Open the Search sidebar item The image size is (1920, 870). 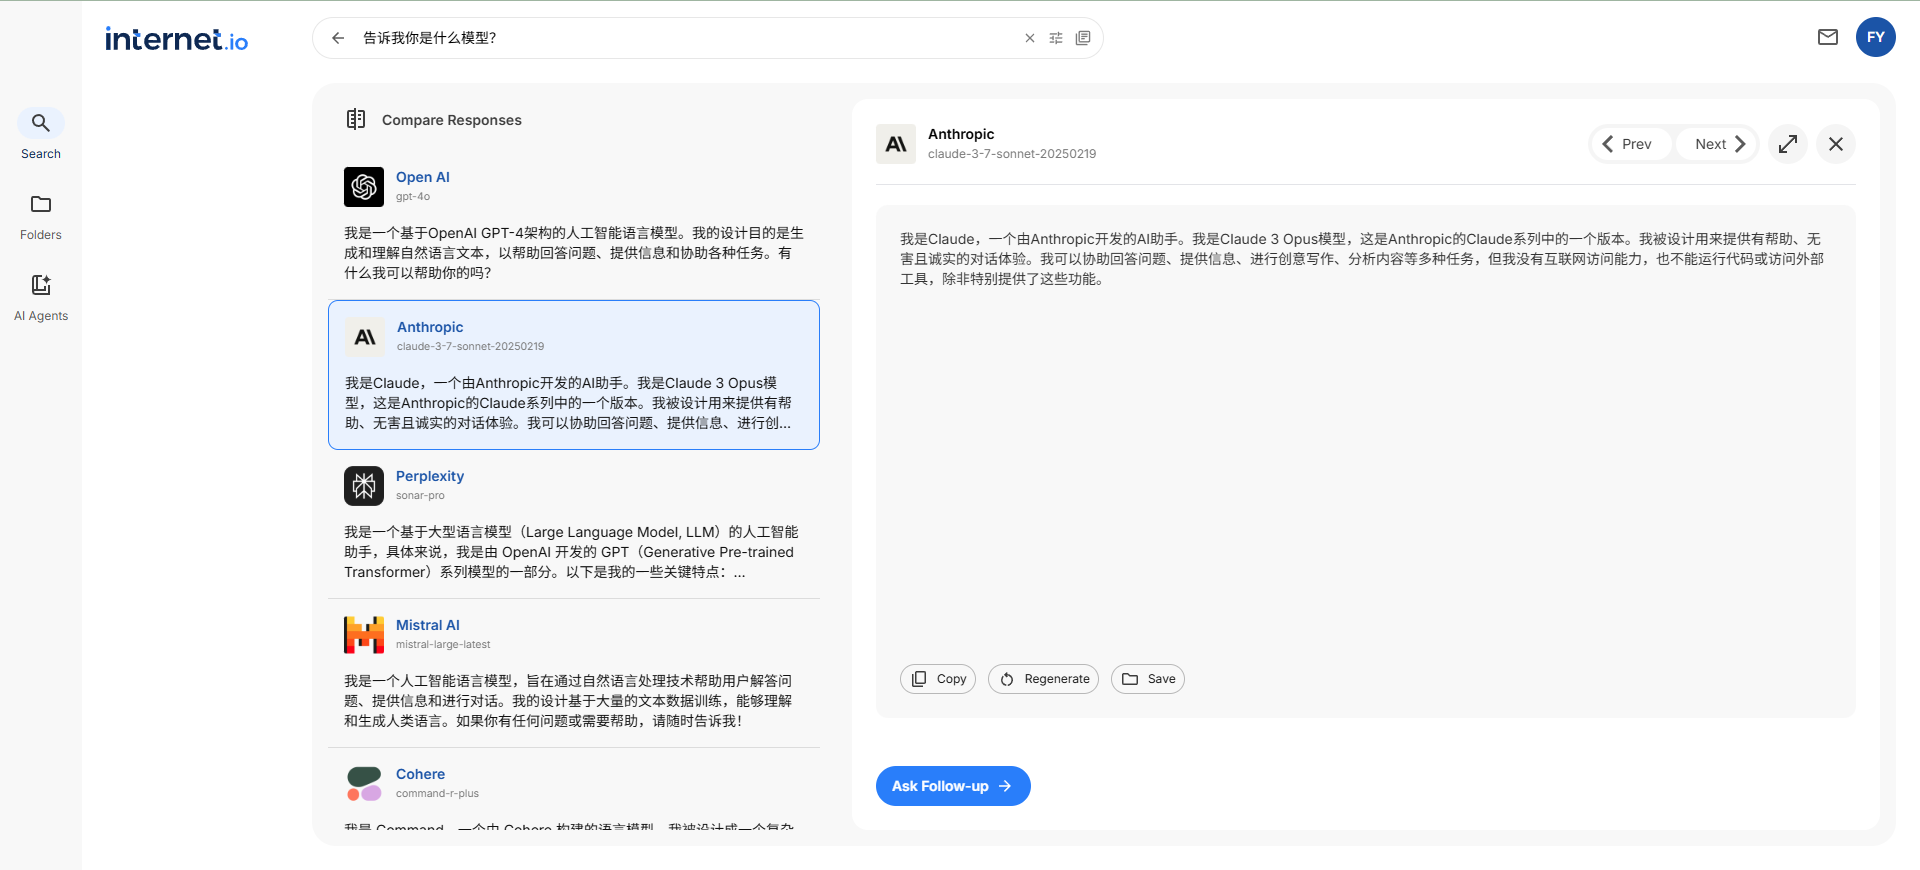41,135
